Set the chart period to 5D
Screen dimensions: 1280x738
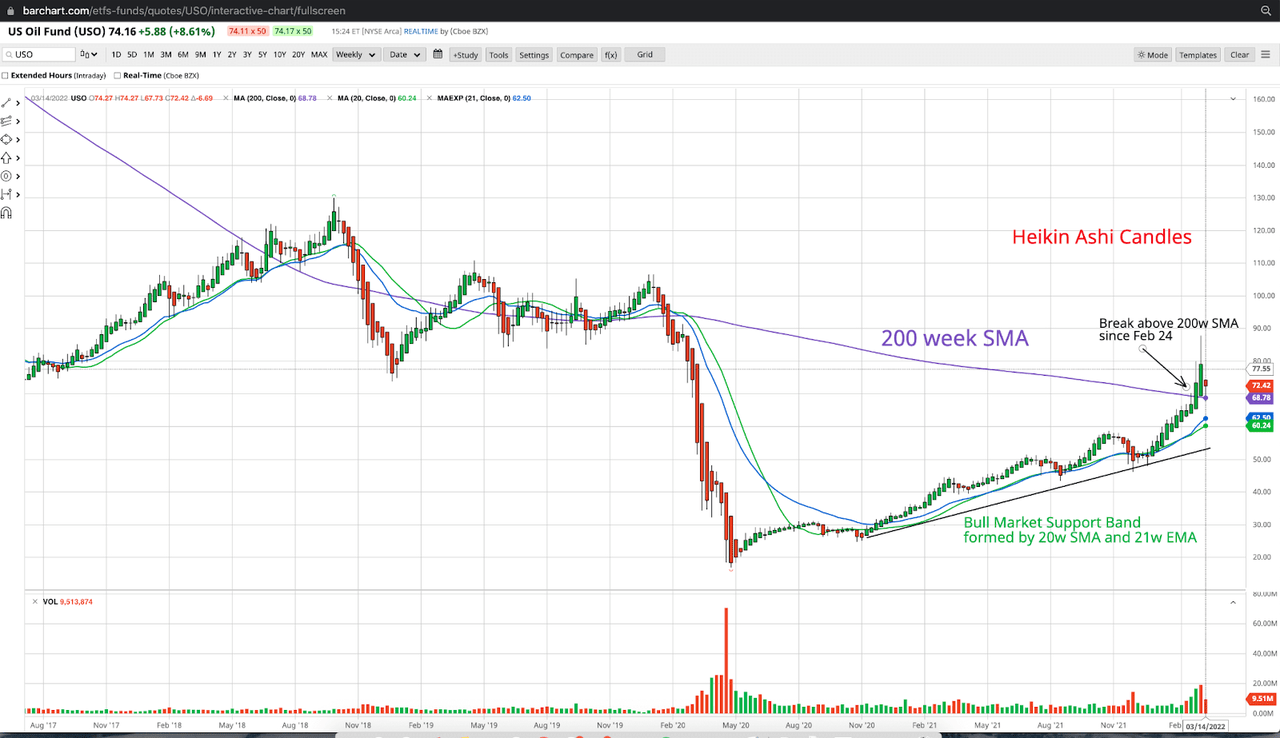coord(132,55)
